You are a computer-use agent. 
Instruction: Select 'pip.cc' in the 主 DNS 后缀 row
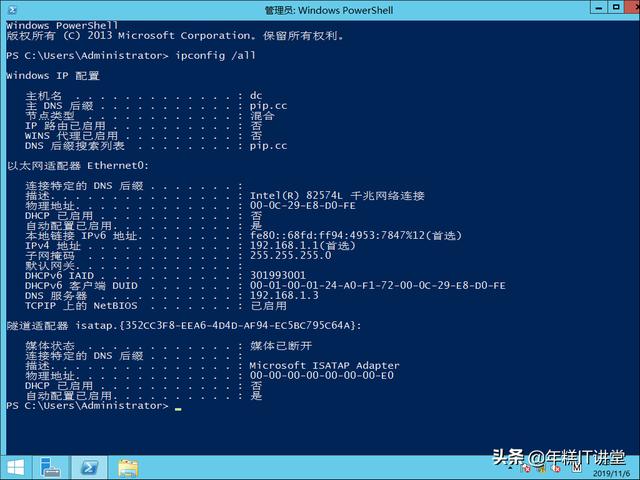[x=269, y=106]
